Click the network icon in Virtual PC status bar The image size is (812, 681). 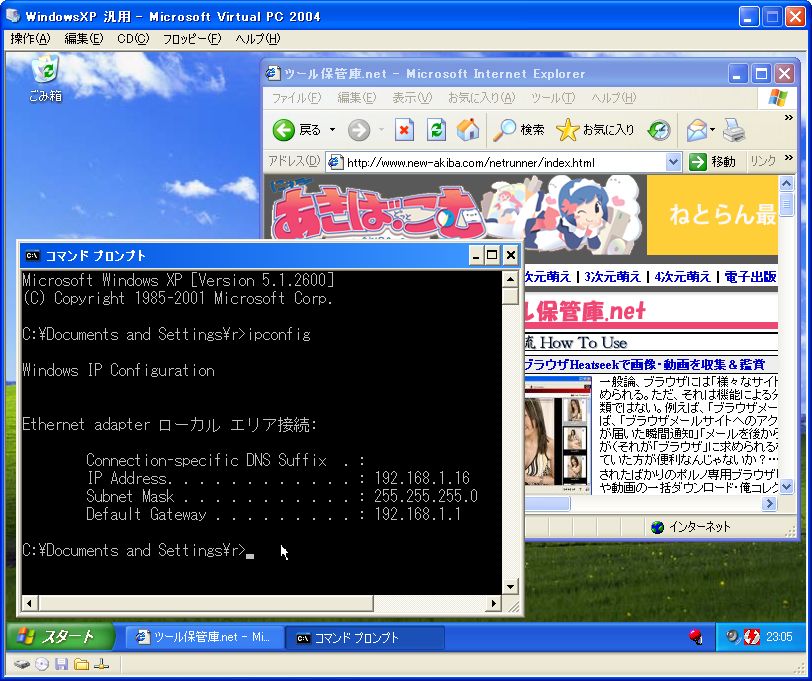[101, 664]
